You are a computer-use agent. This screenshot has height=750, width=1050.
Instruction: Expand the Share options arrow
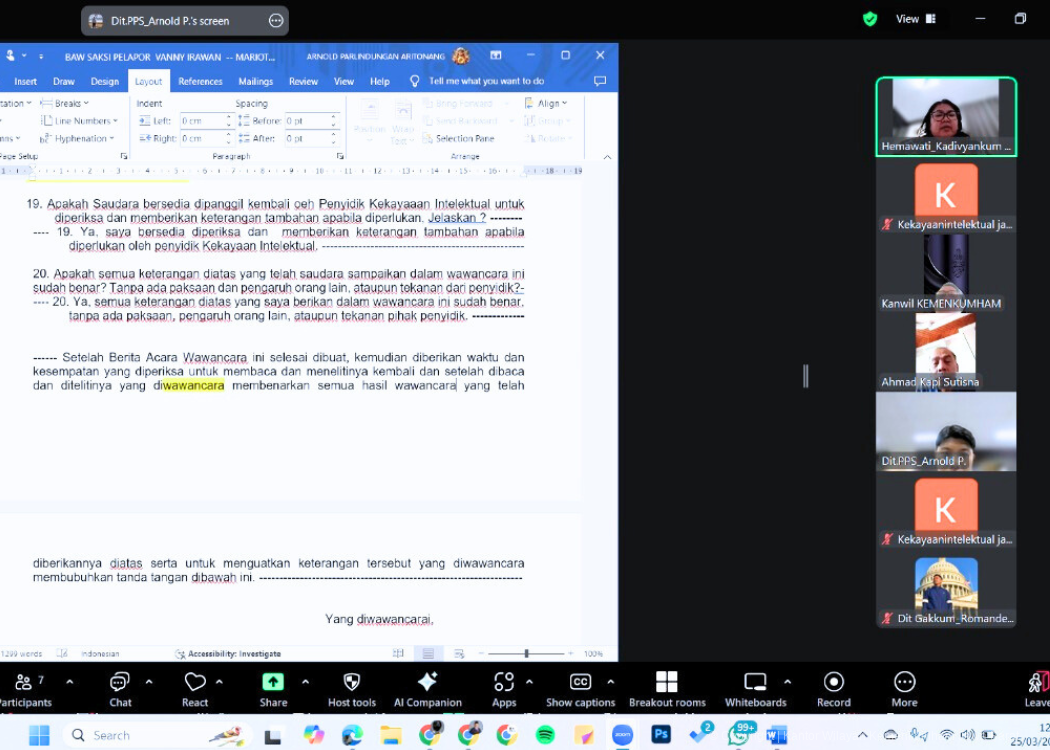tap(305, 682)
